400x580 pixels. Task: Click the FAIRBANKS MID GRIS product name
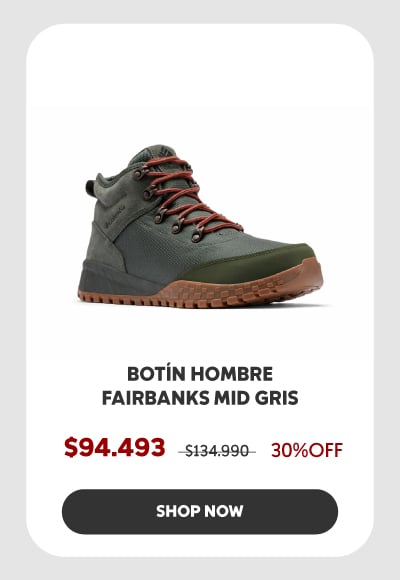(x=200, y=398)
